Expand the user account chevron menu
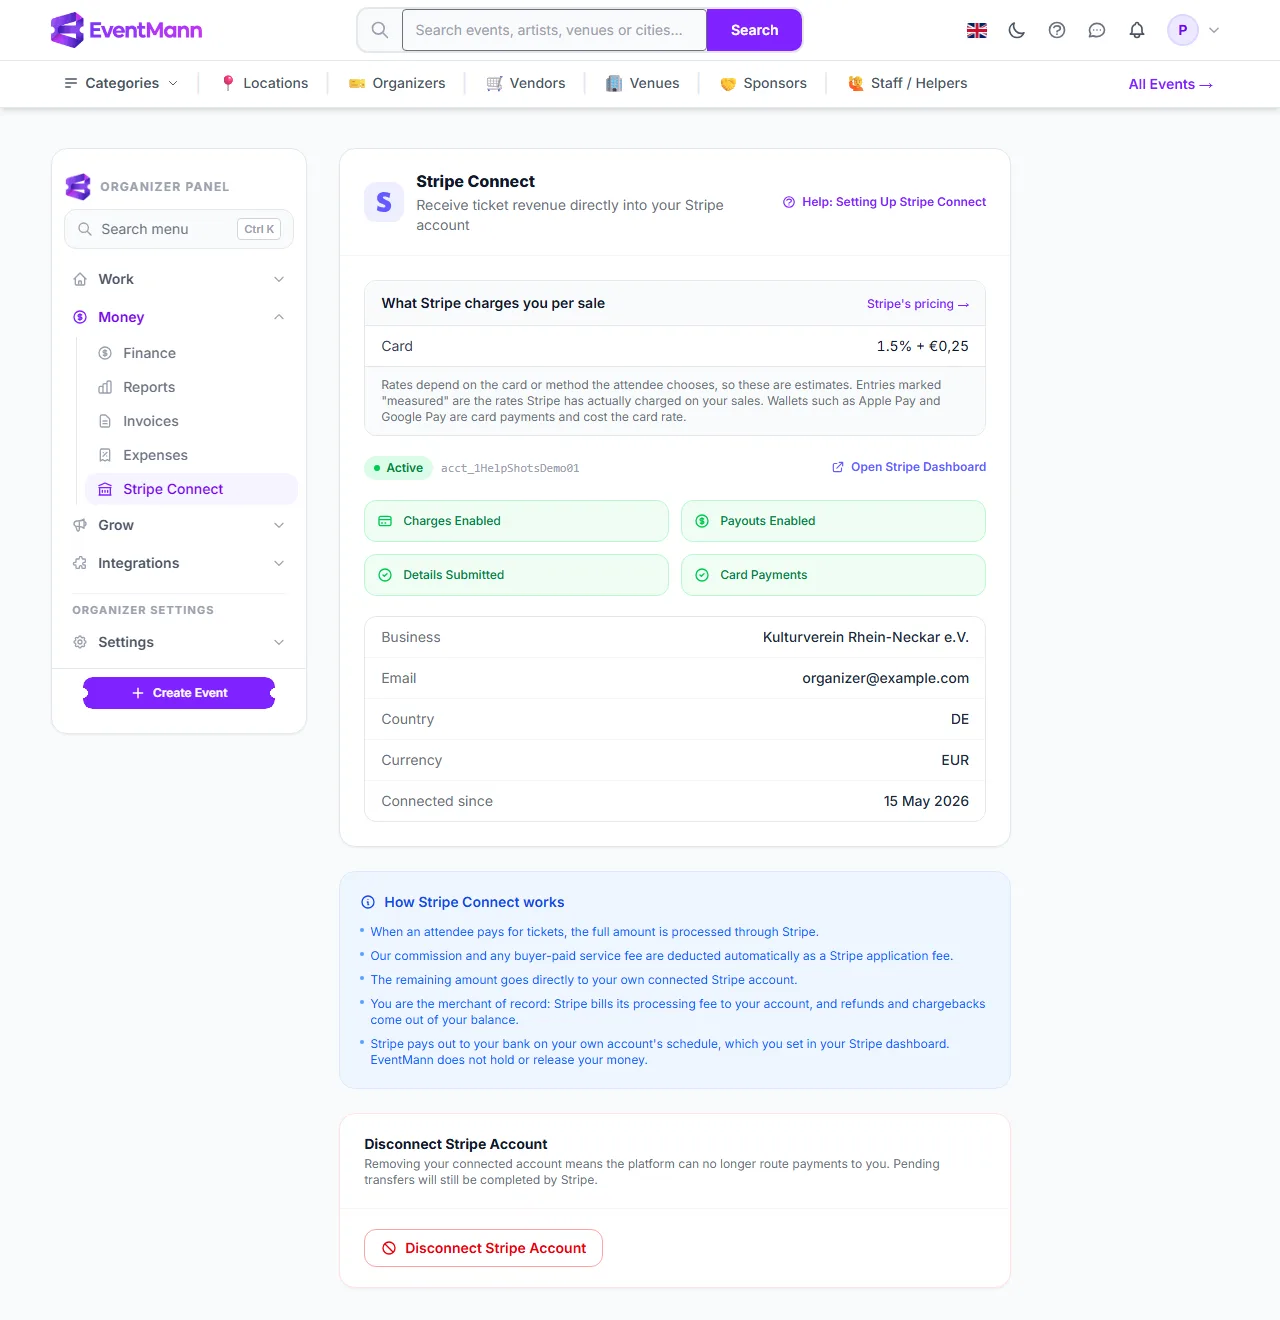 [1214, 30]
